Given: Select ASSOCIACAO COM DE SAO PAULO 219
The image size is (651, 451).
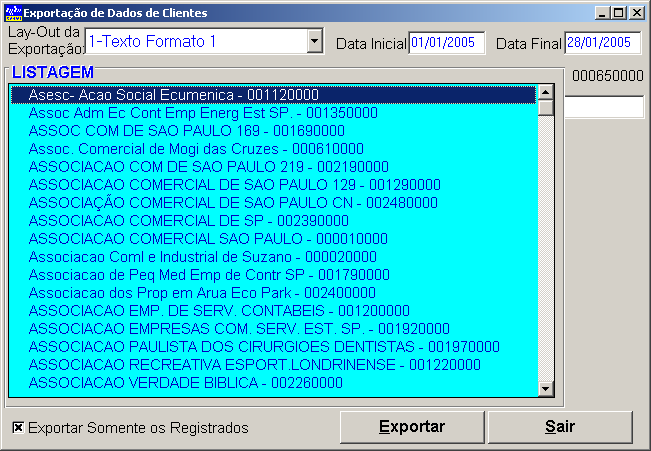Looking at the screenshot, I should click(273, 167).
